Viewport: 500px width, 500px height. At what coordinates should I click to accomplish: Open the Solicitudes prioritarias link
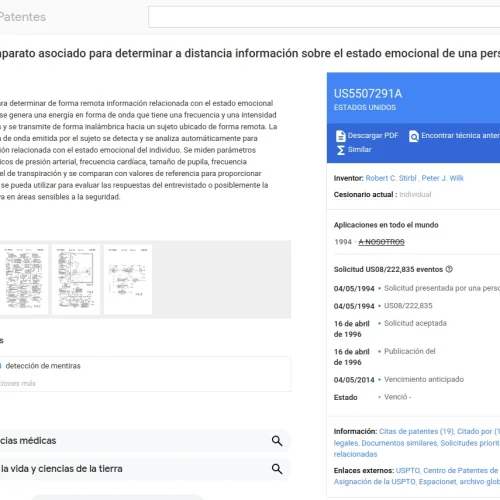[x=470, y=443]
